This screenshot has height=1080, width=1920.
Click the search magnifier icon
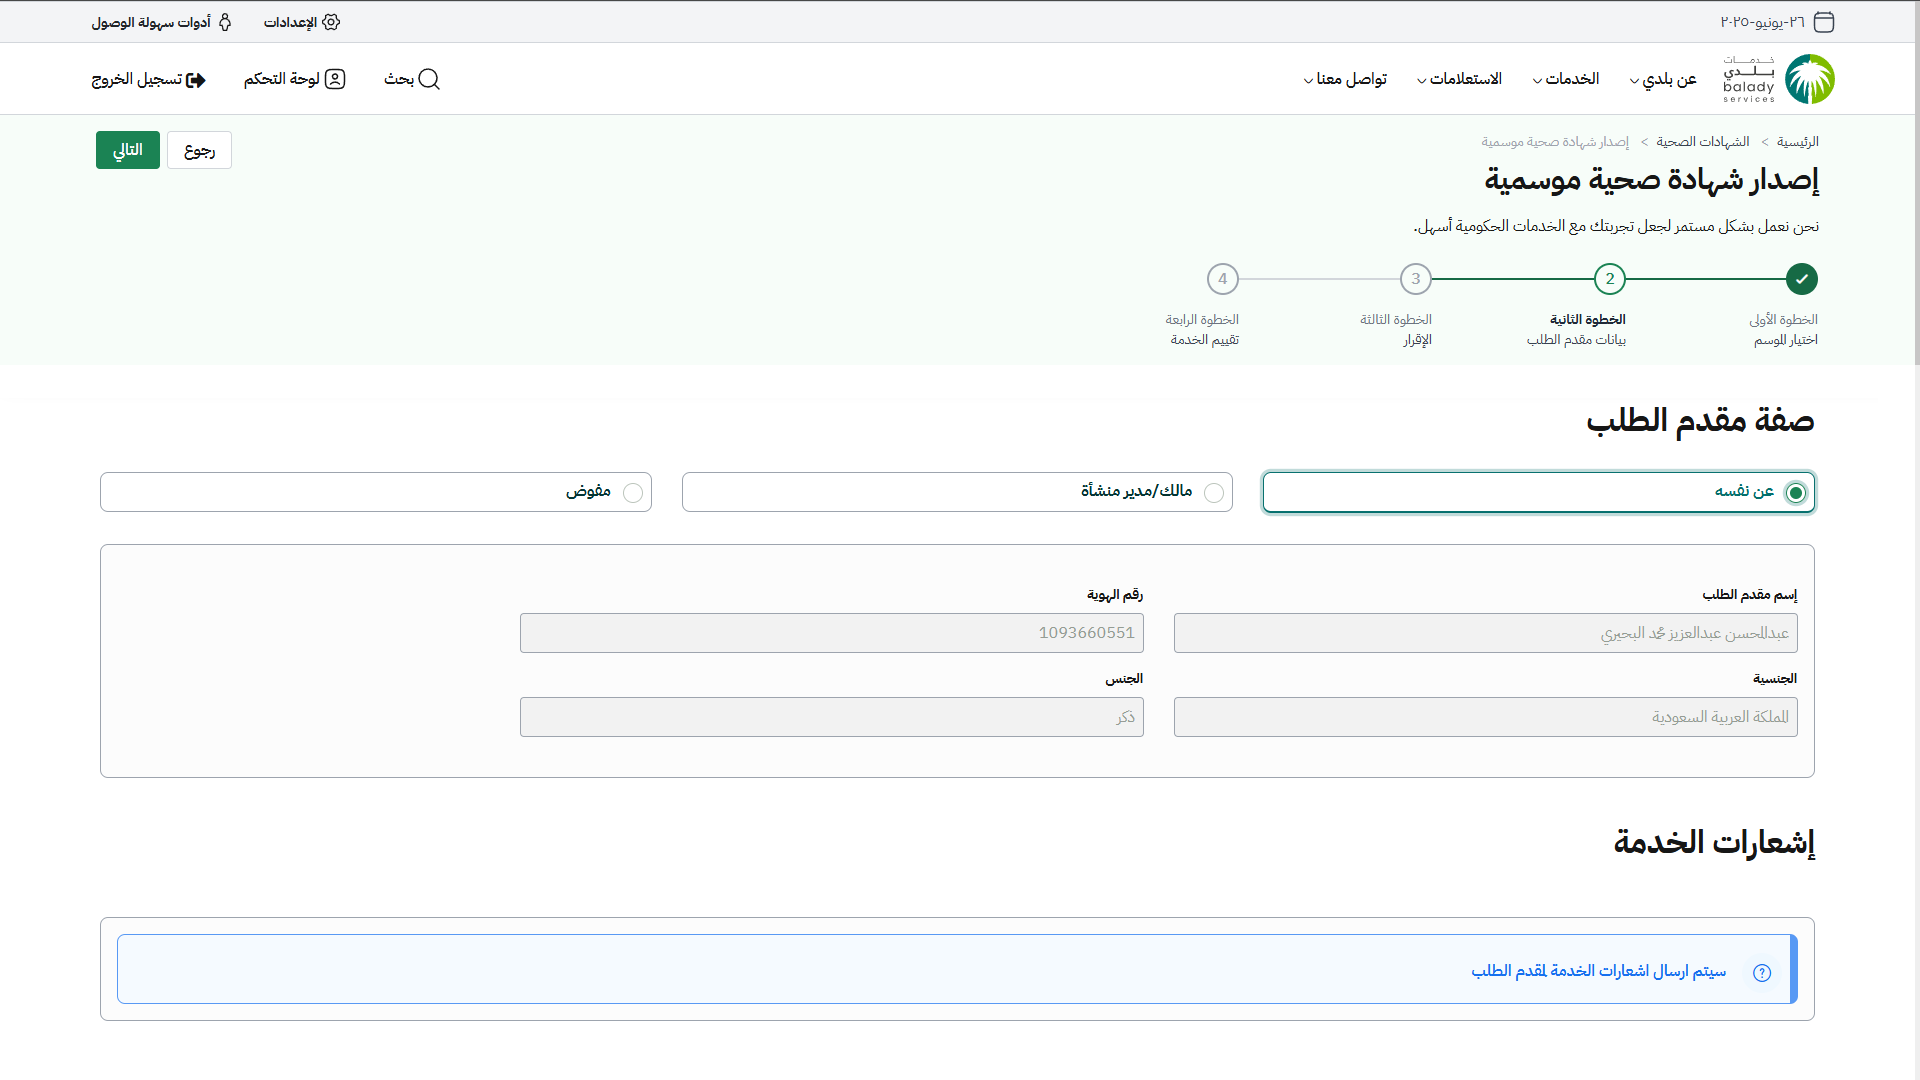coord(429,79)
